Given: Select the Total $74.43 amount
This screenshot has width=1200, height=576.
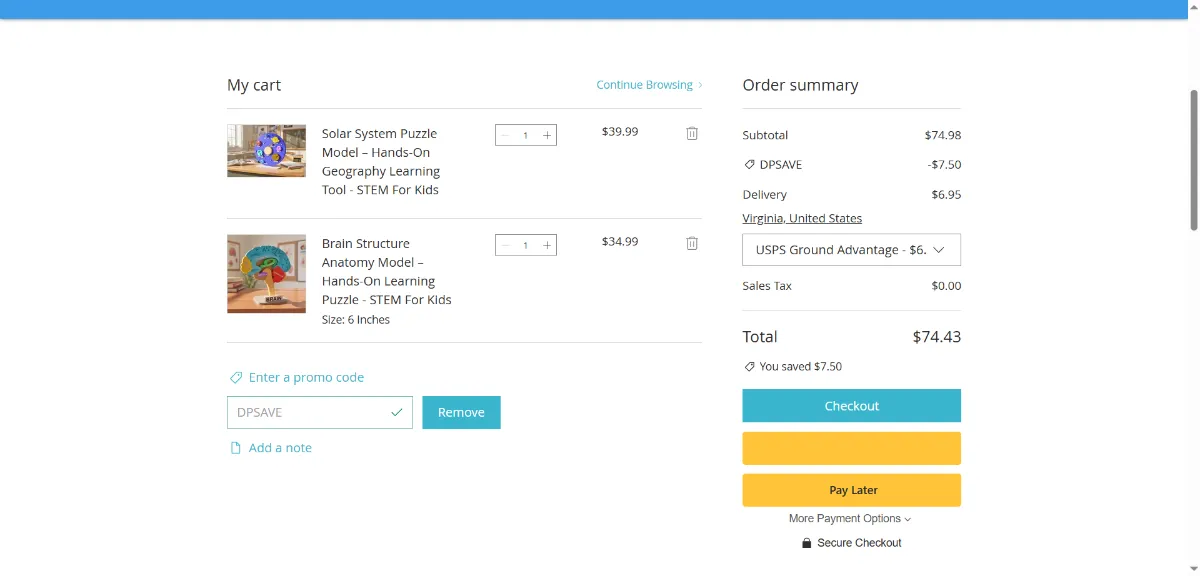Looking at the screenshot, I should click(937, 337).
